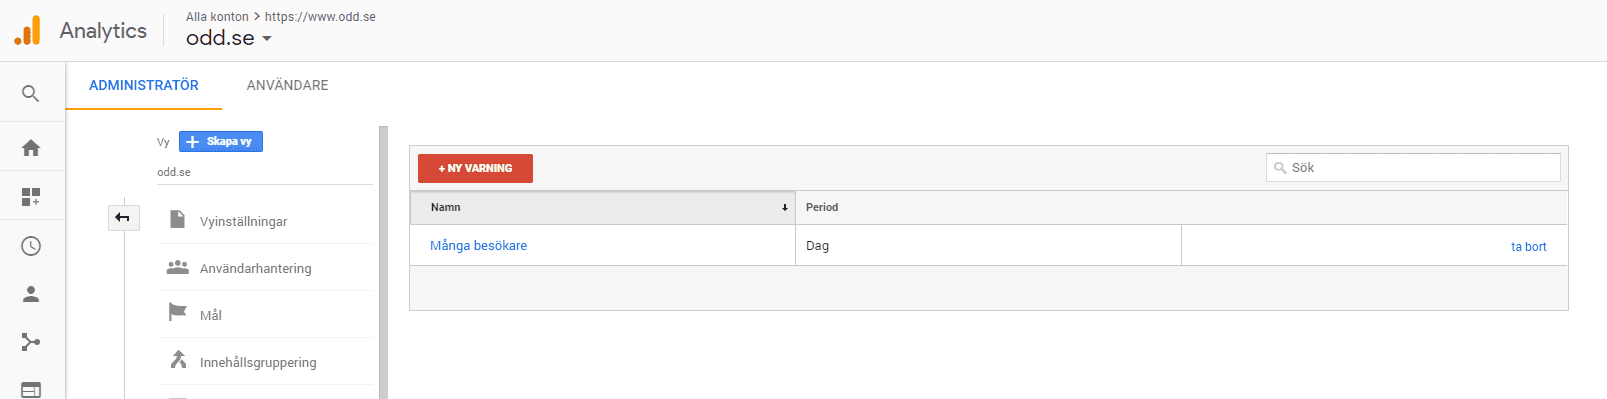The height and width of the screenshot is (399, 1607).
Task: Click the Skapa vy button
Action: 221,142
